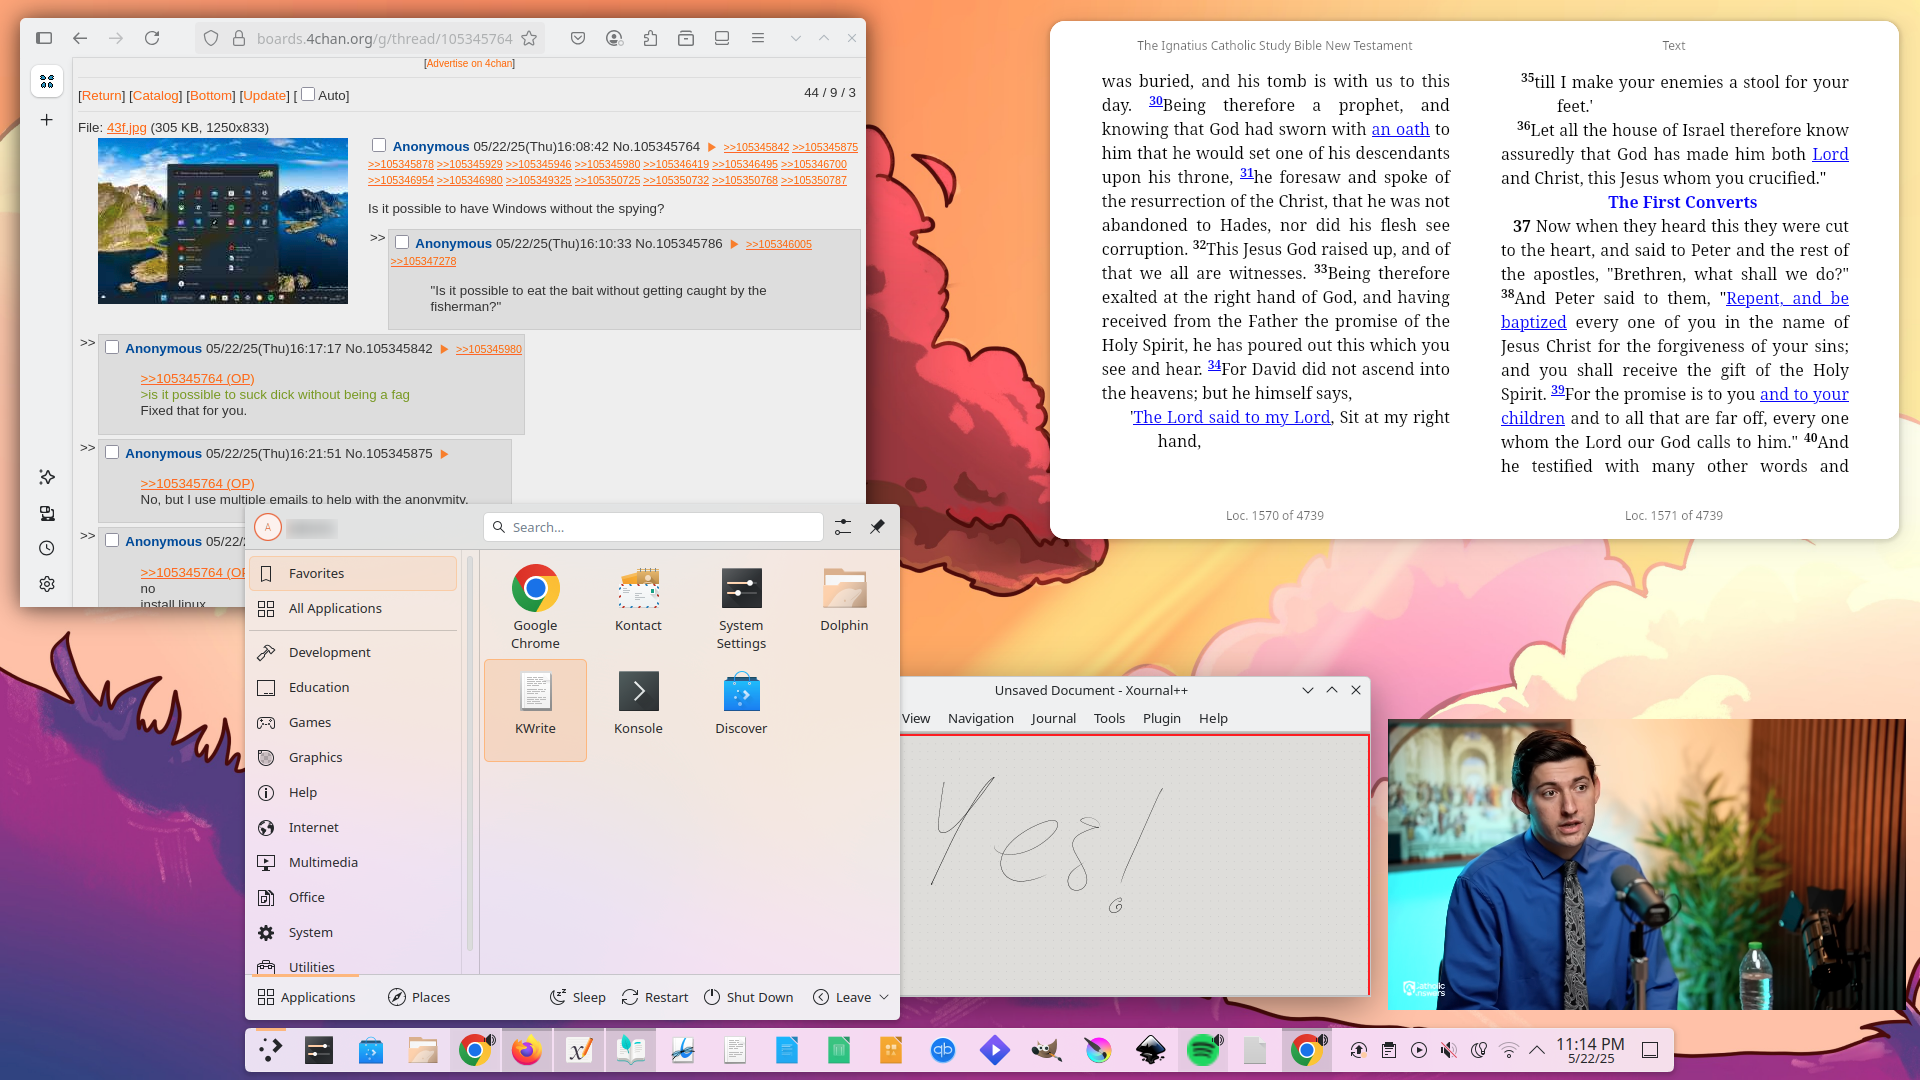Open the Plugin menu in Xournal++

tap(1161, 718)
